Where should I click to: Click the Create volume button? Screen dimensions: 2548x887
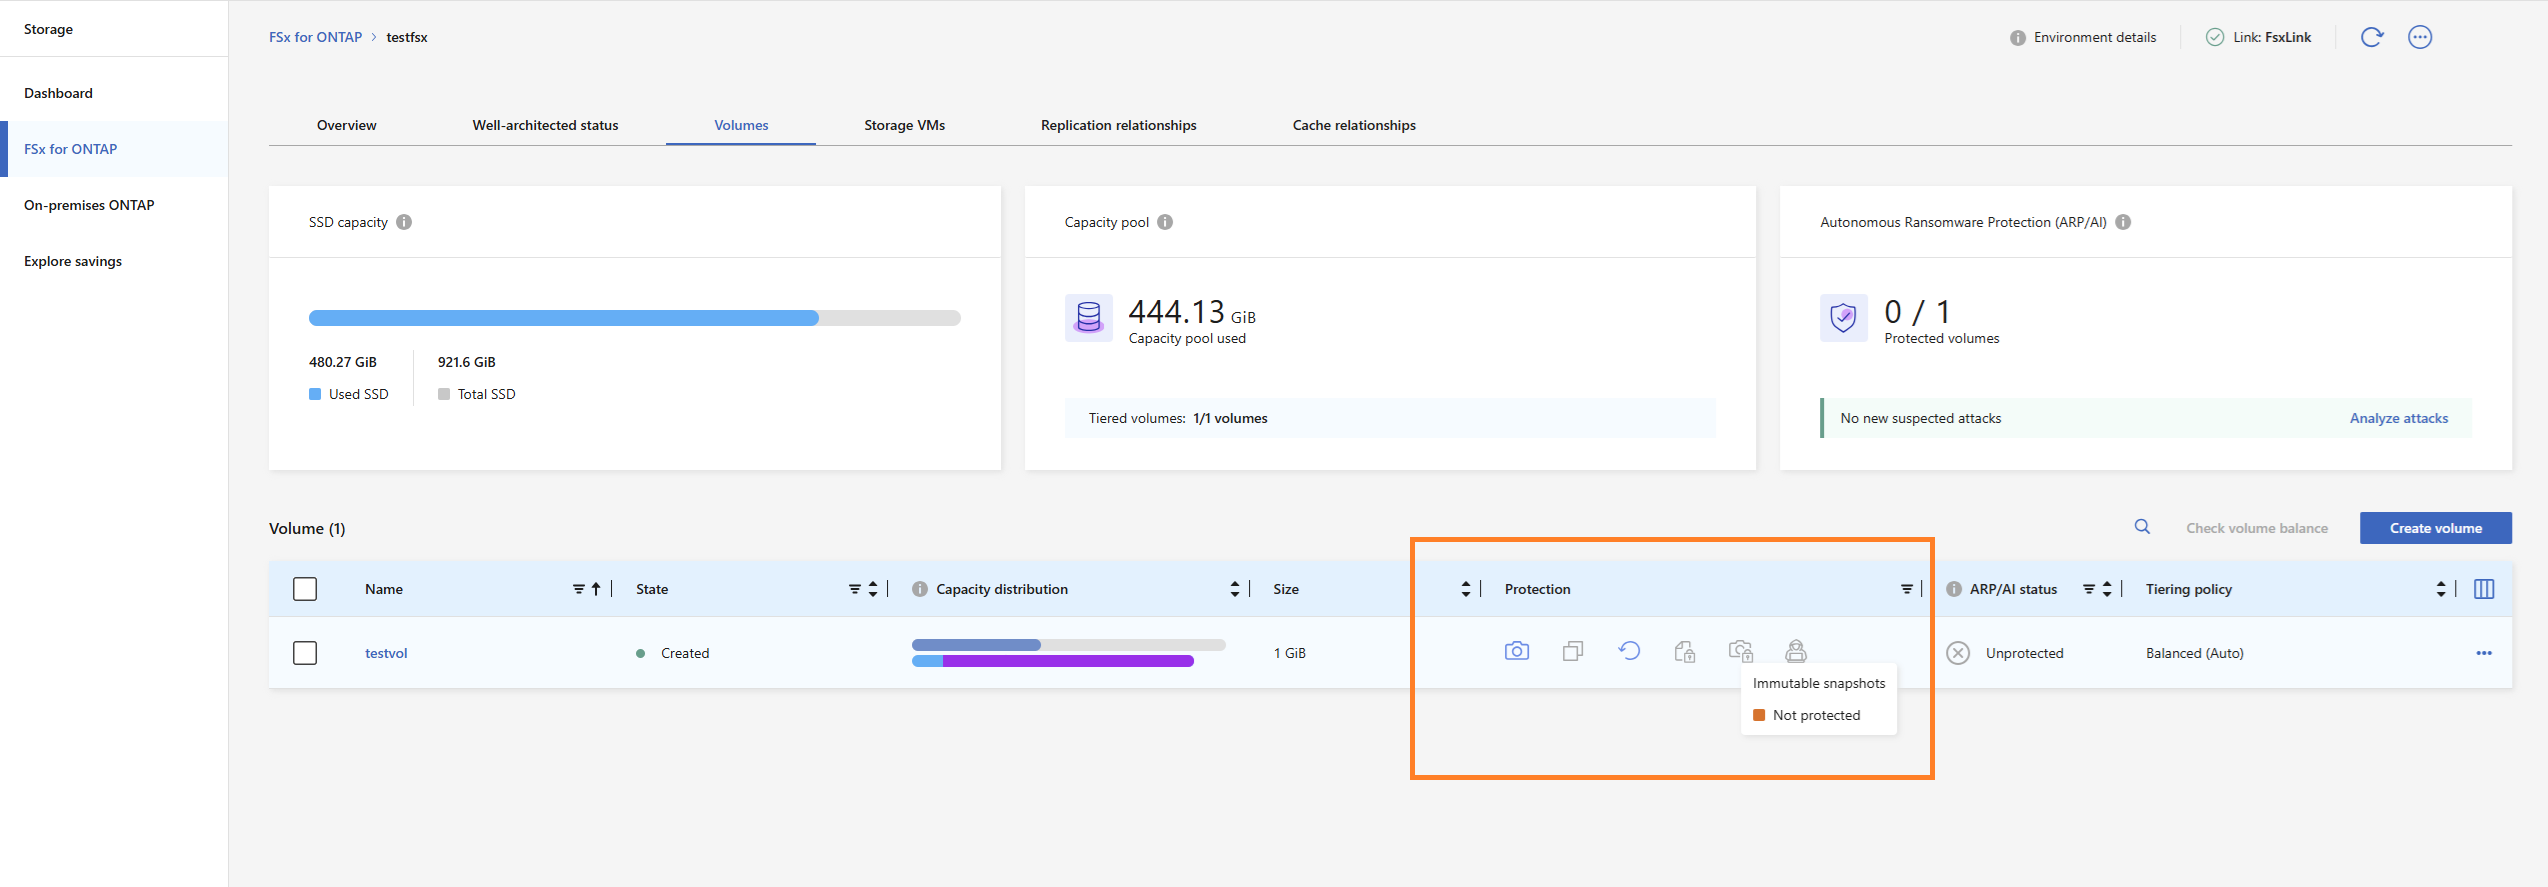pyautogui.click(x=2435, y=528)
